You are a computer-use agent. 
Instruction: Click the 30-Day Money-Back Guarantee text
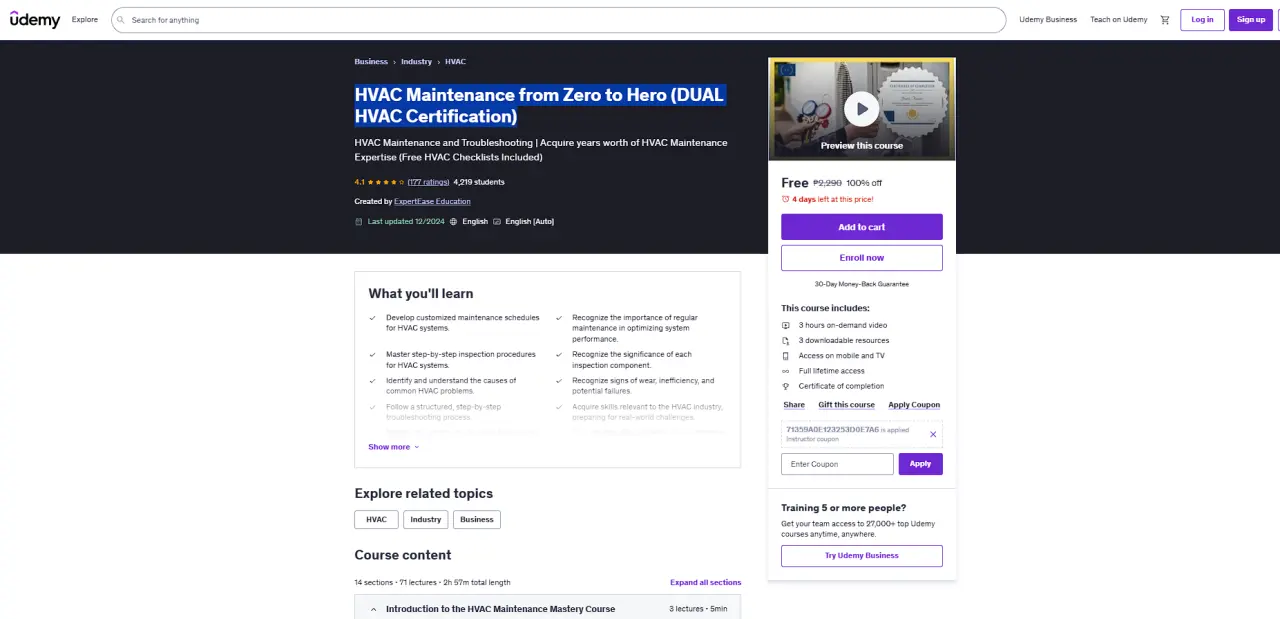(862, 284)
